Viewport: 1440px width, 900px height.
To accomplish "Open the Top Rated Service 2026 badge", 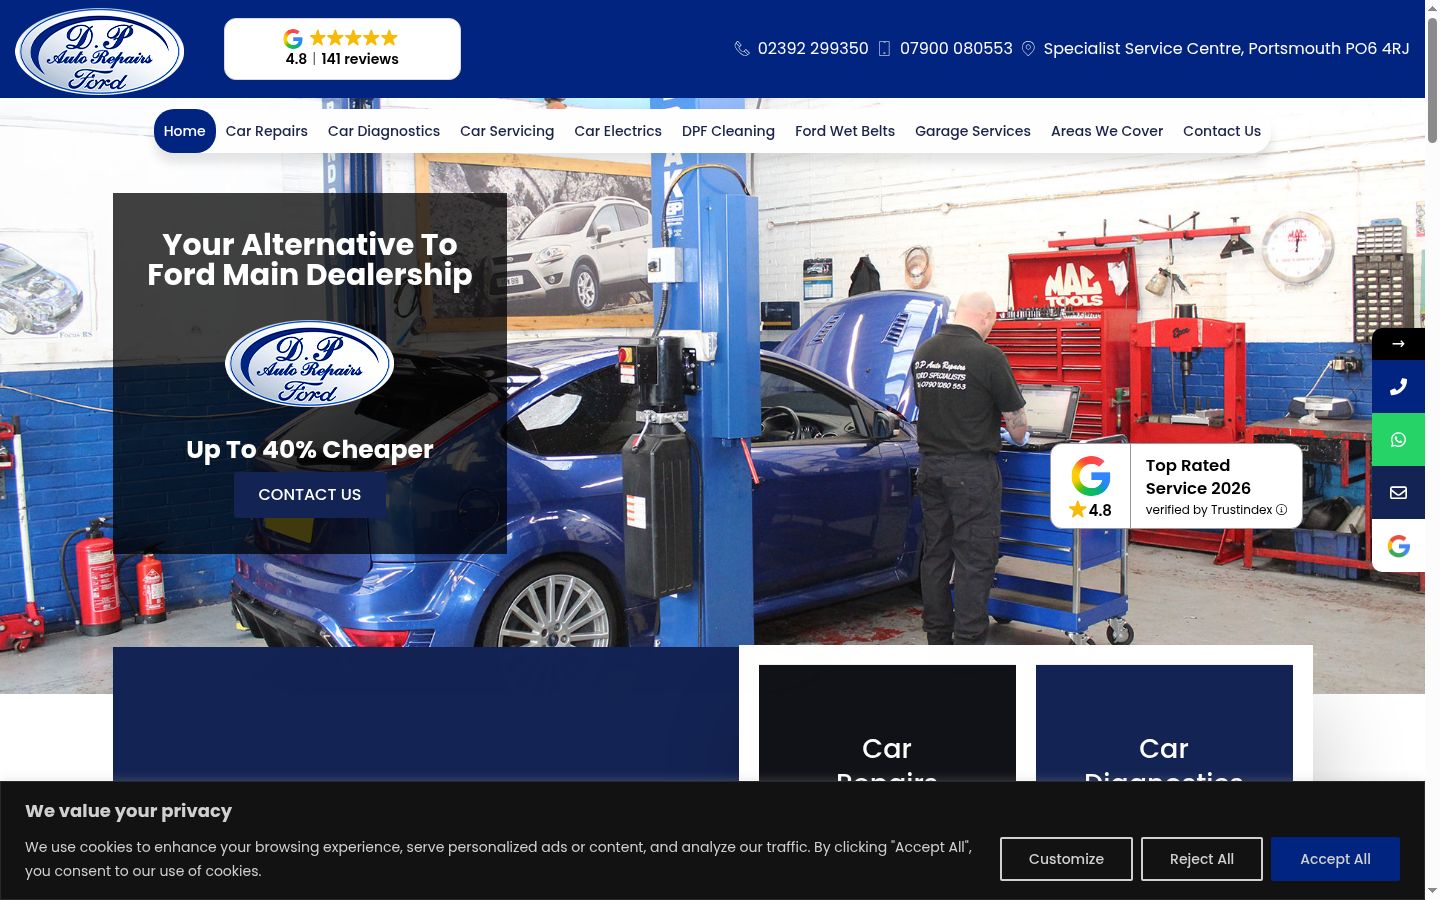I will point(1176,486).
